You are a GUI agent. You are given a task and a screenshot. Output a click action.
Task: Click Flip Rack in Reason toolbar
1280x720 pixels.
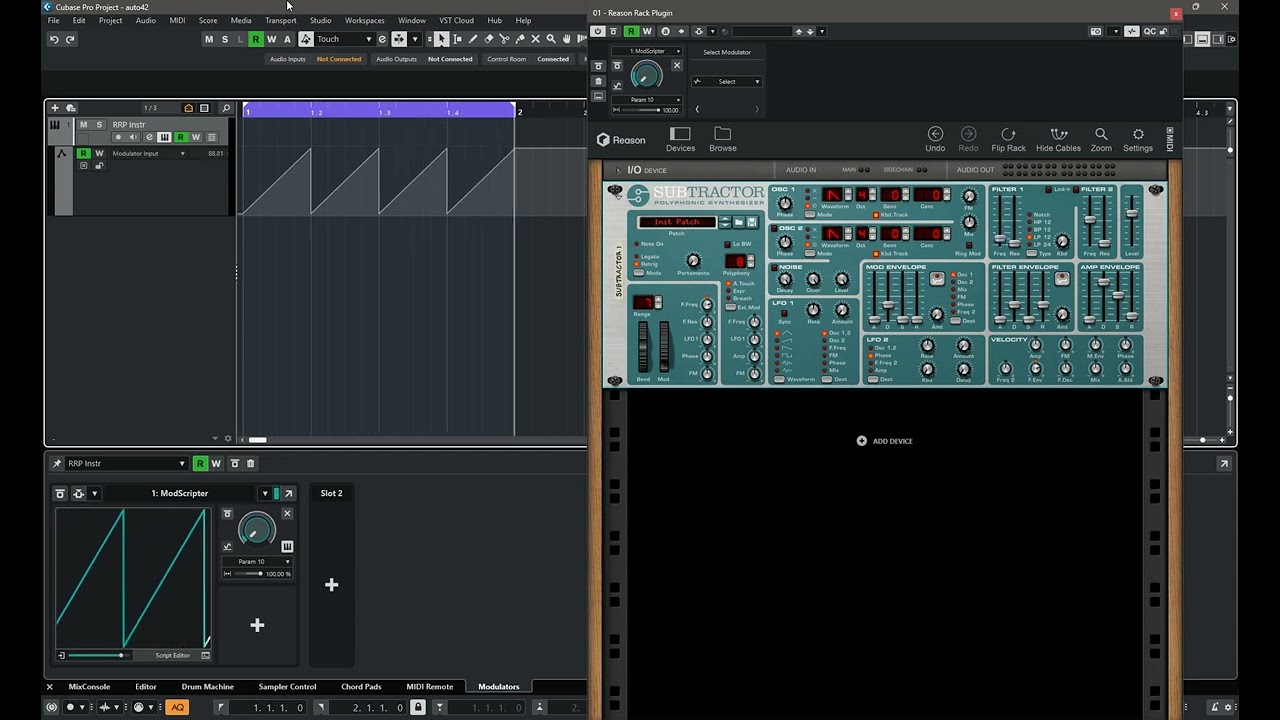1008,139
